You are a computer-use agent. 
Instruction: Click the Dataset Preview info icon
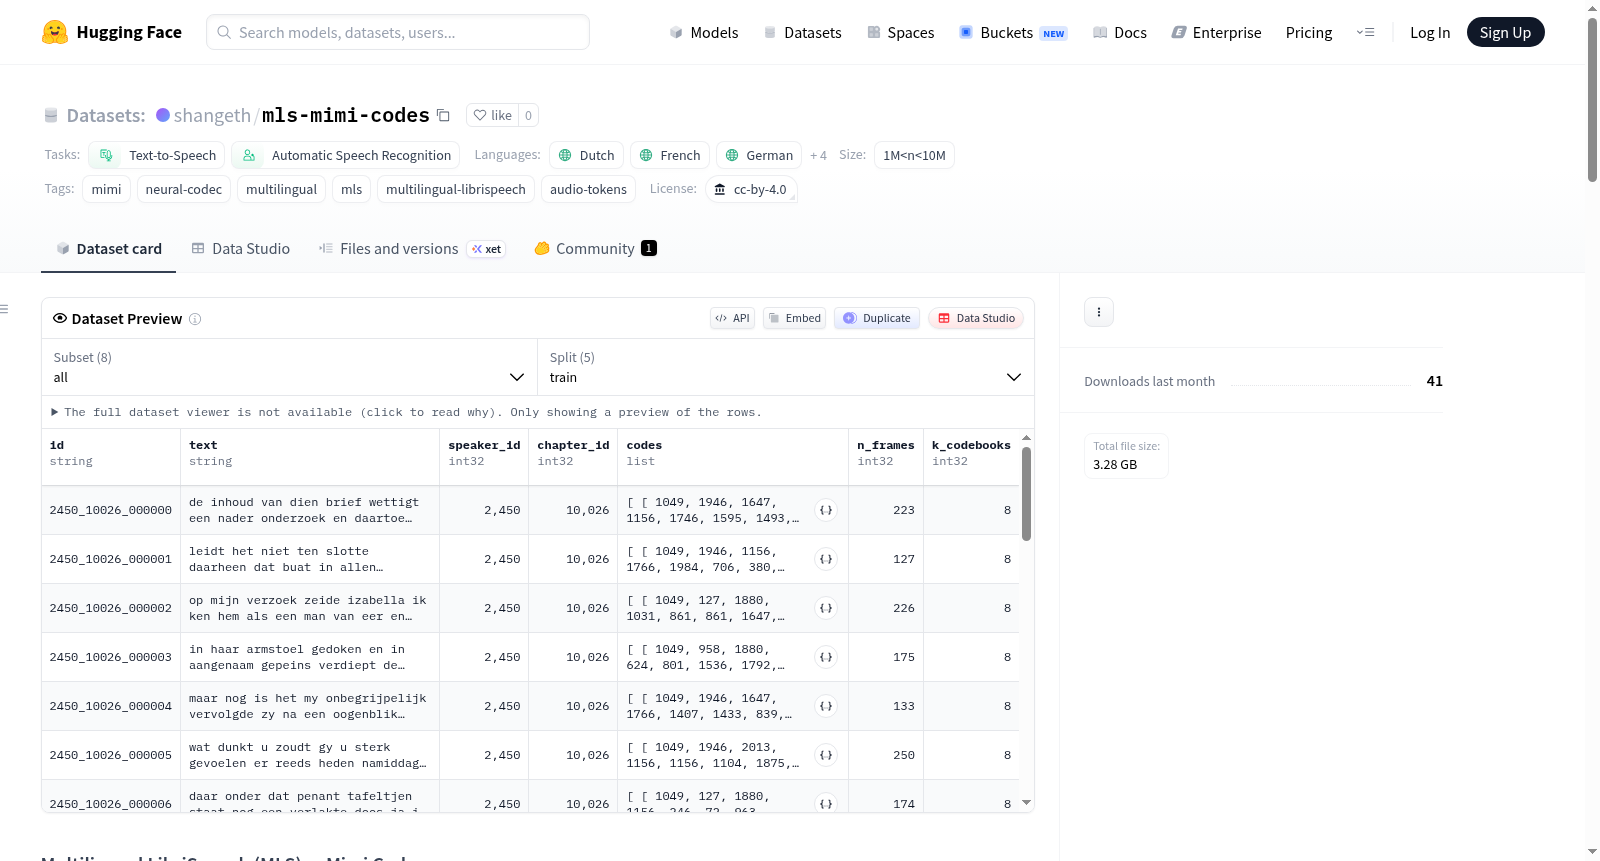[195, 319]
